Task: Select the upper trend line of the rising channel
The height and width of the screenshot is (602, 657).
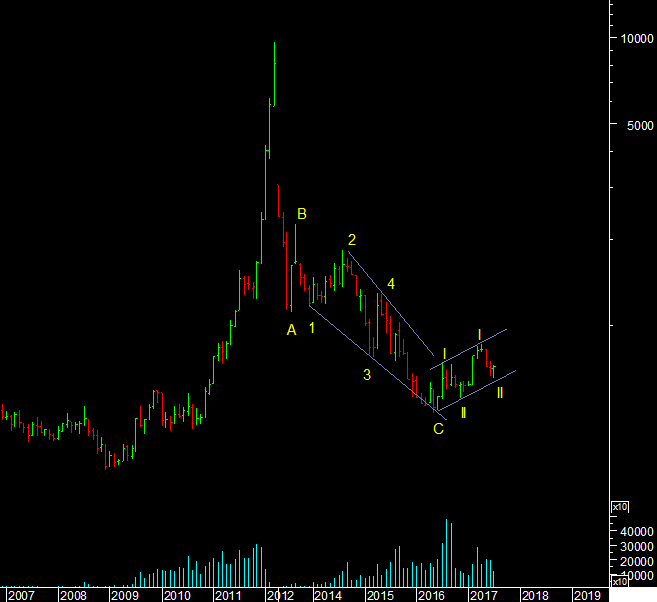Action: (468, 349)
